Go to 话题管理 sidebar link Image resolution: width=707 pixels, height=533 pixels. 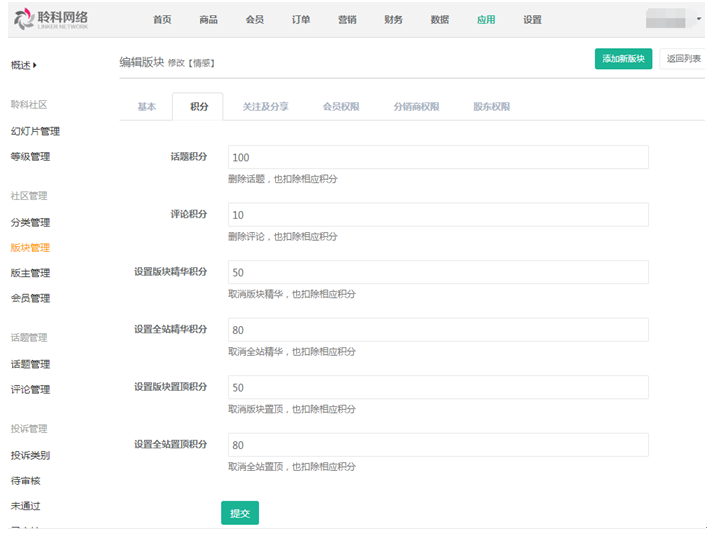tap(30, 364)
